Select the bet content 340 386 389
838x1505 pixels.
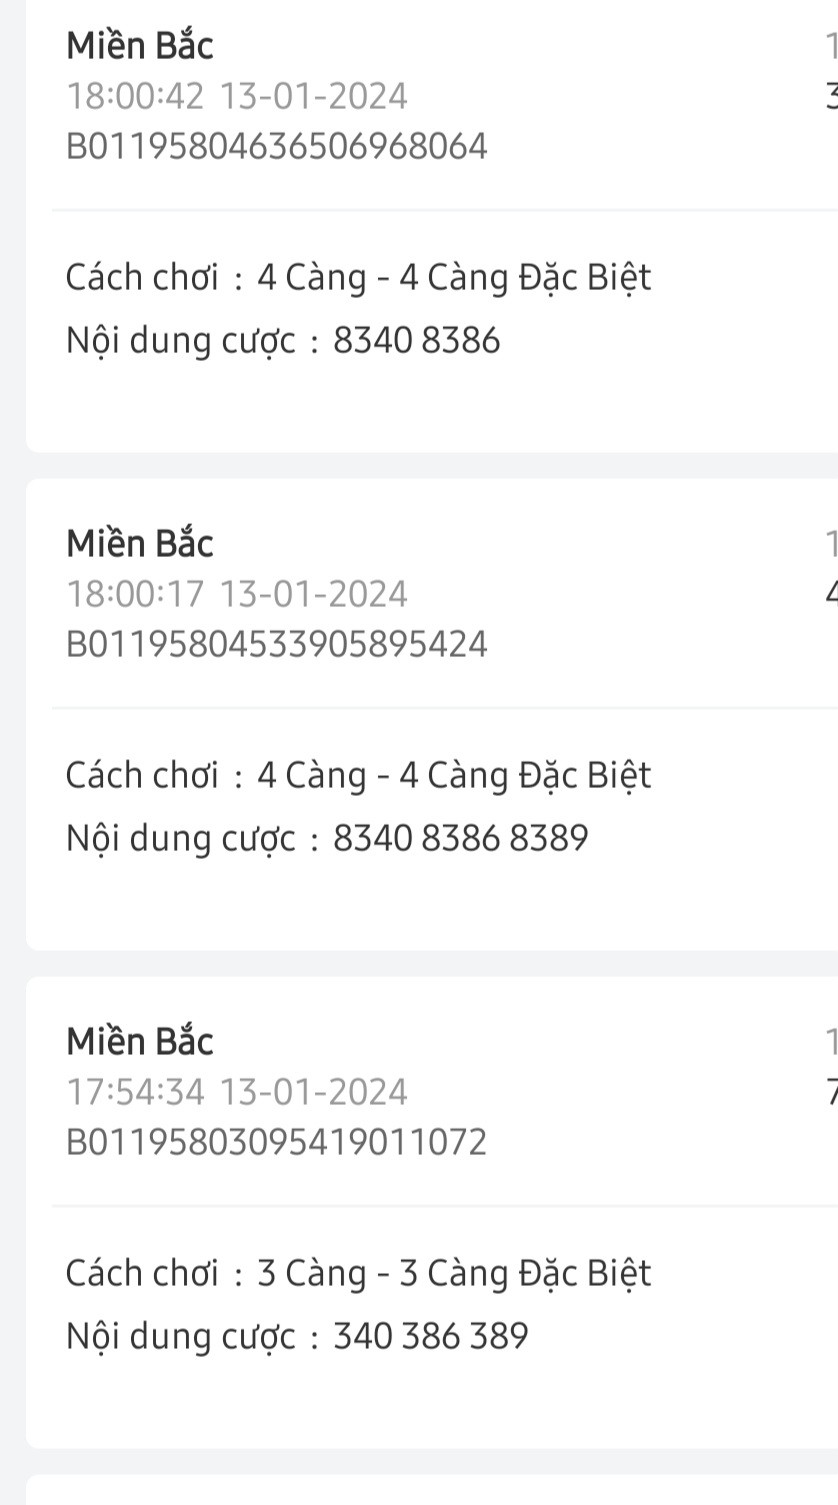(430, 1336)
